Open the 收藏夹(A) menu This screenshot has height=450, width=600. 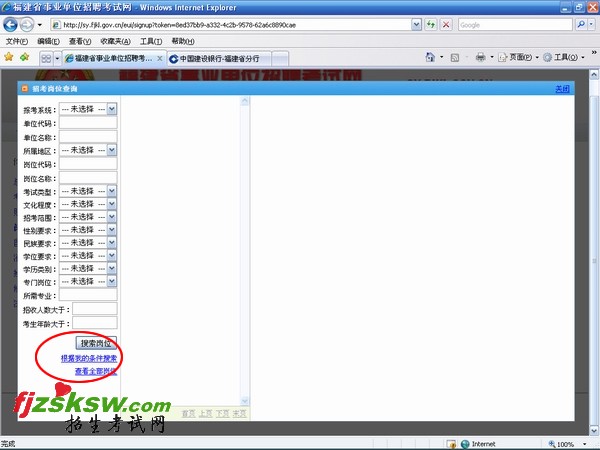coord(115,41)
